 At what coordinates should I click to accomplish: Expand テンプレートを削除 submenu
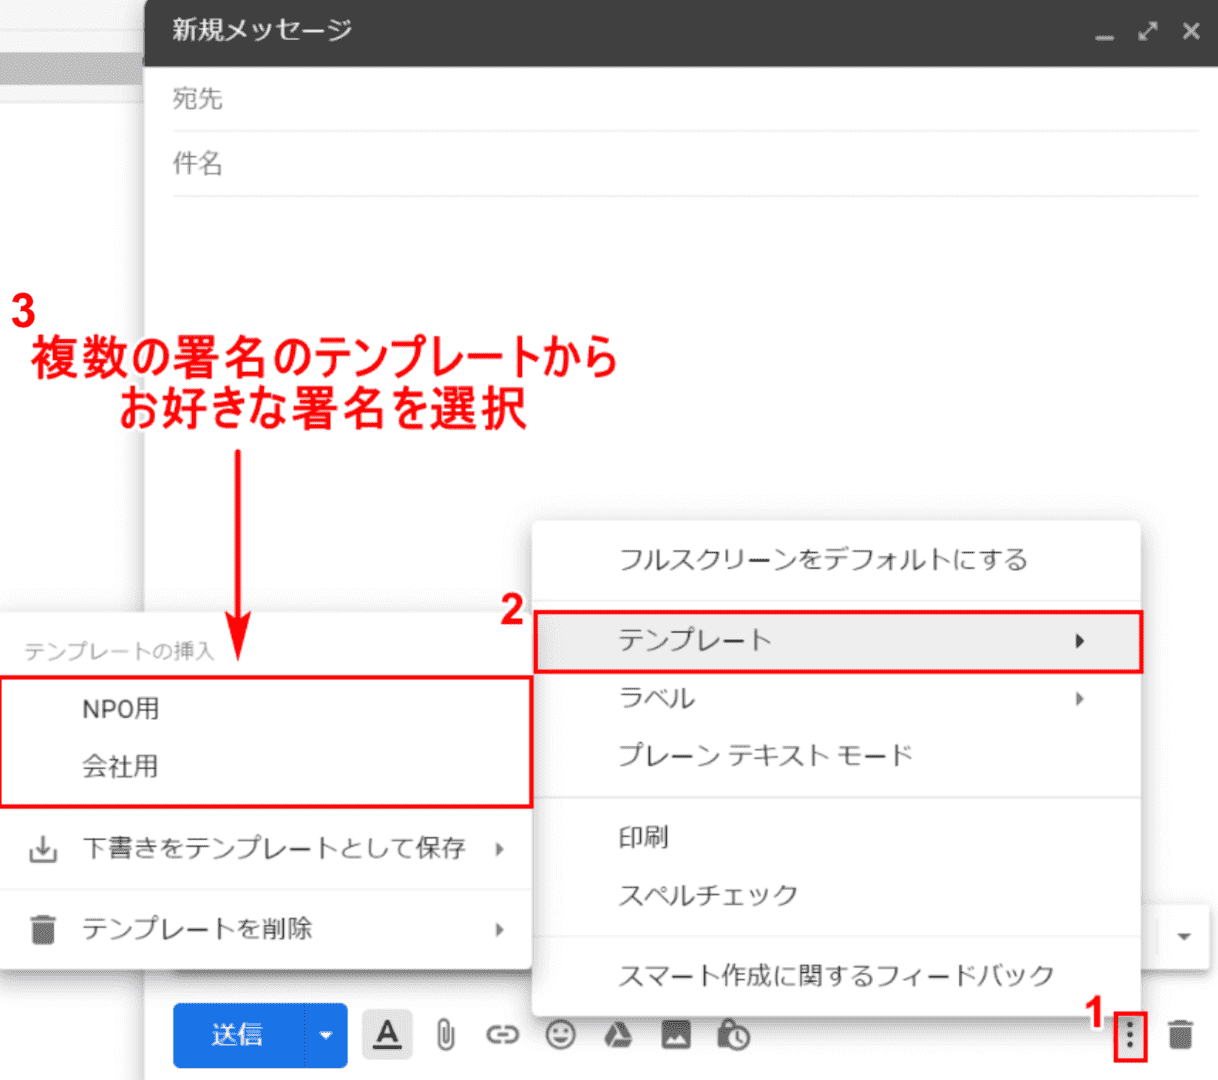point(265,929)
